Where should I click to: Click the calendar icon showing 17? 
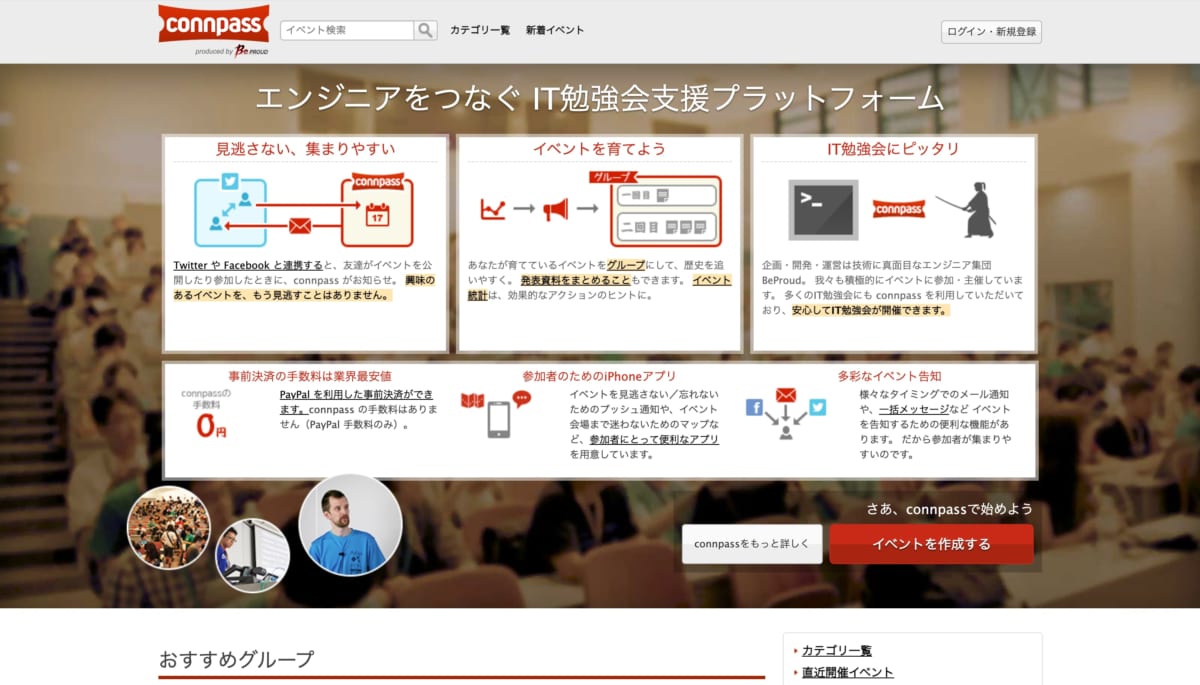[377, 214]
